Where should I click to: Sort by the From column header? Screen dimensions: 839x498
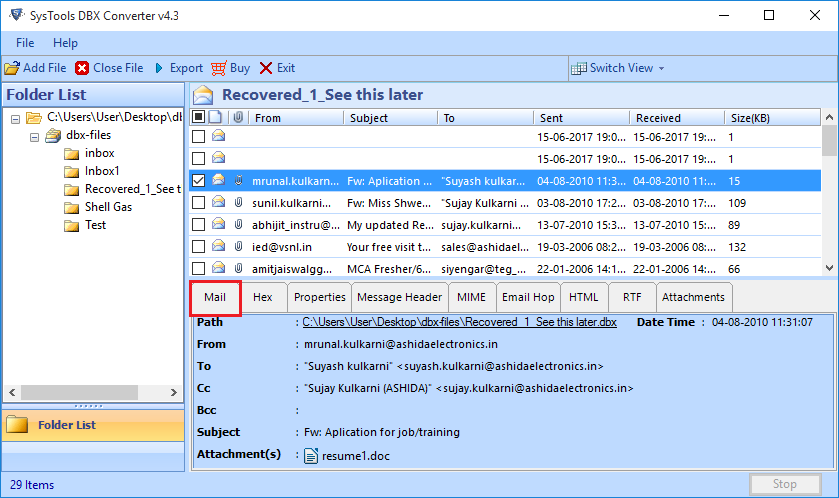point(297,118)
